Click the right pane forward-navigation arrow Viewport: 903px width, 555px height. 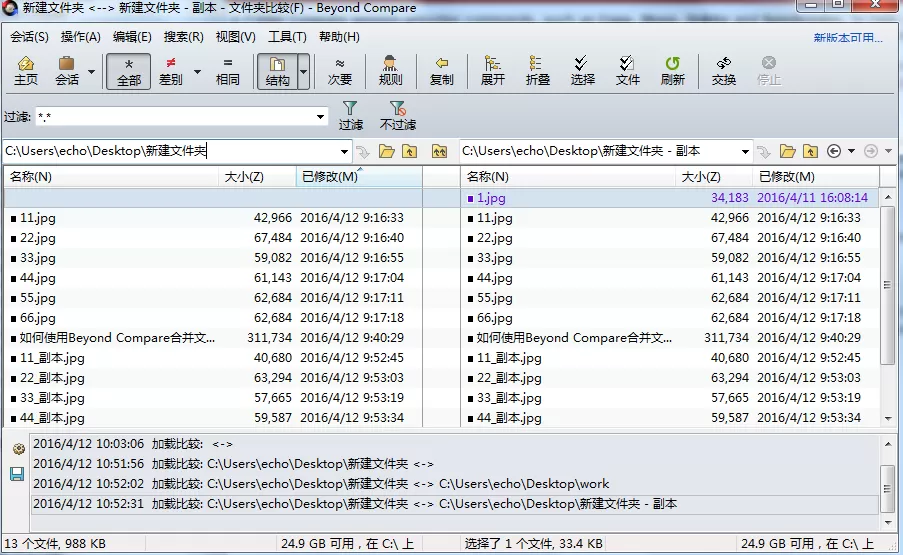point(871,151)
